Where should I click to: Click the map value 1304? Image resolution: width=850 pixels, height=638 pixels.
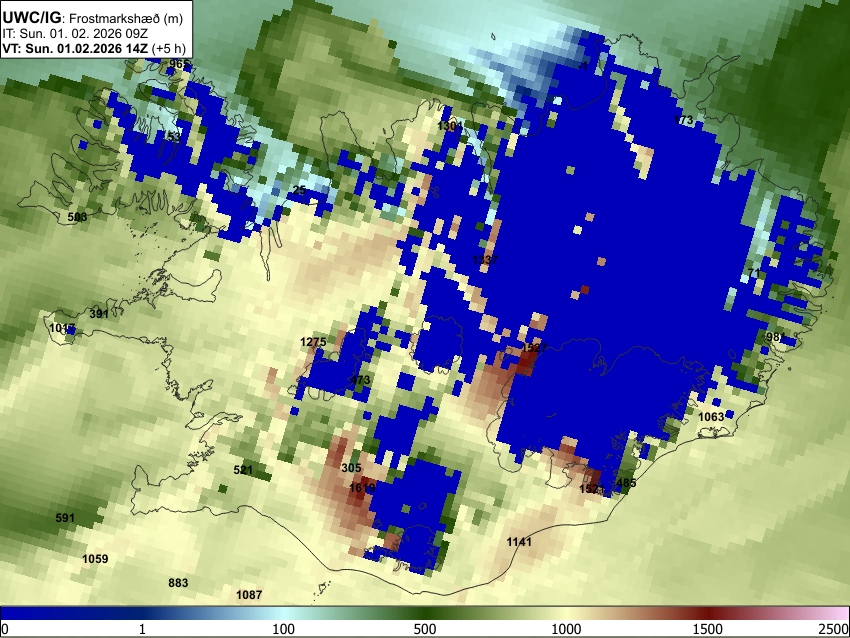[450, 126]
